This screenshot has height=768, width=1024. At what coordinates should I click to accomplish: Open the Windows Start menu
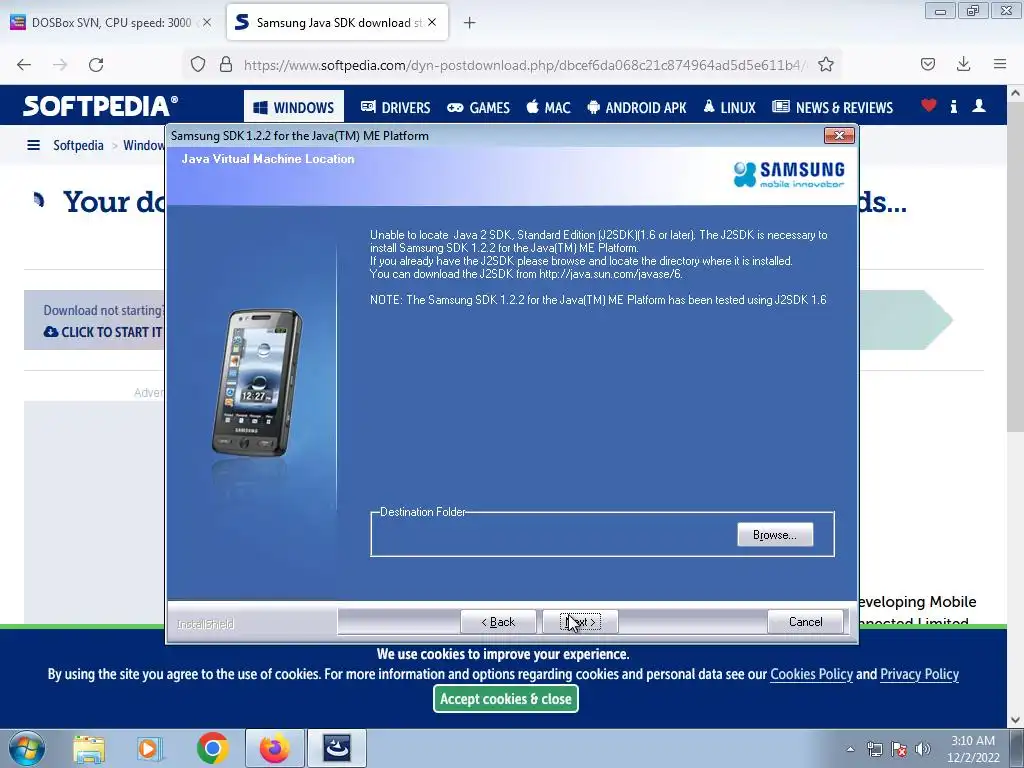(x=27, y=748)
